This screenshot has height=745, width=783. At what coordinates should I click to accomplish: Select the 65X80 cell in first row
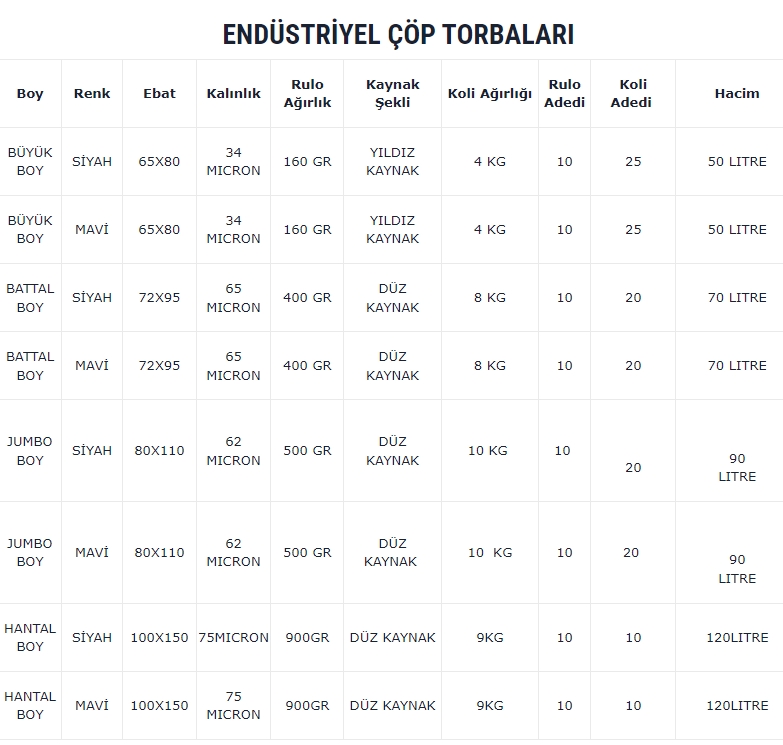click(x=159, y=162)
